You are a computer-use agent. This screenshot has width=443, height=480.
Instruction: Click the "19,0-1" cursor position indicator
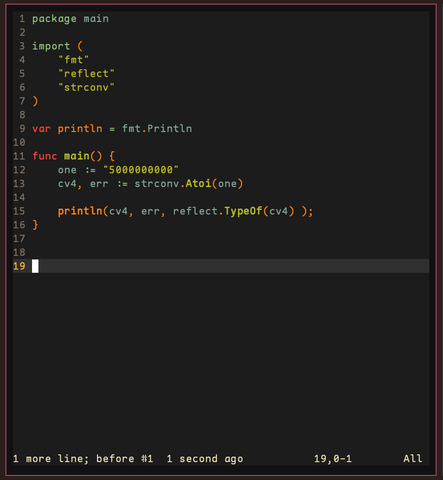(x=333, y=459)
